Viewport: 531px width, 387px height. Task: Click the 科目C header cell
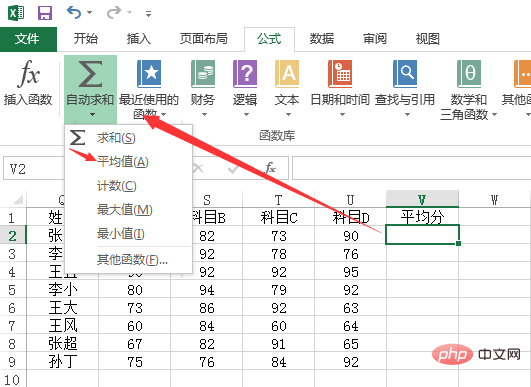click(279, 217)
